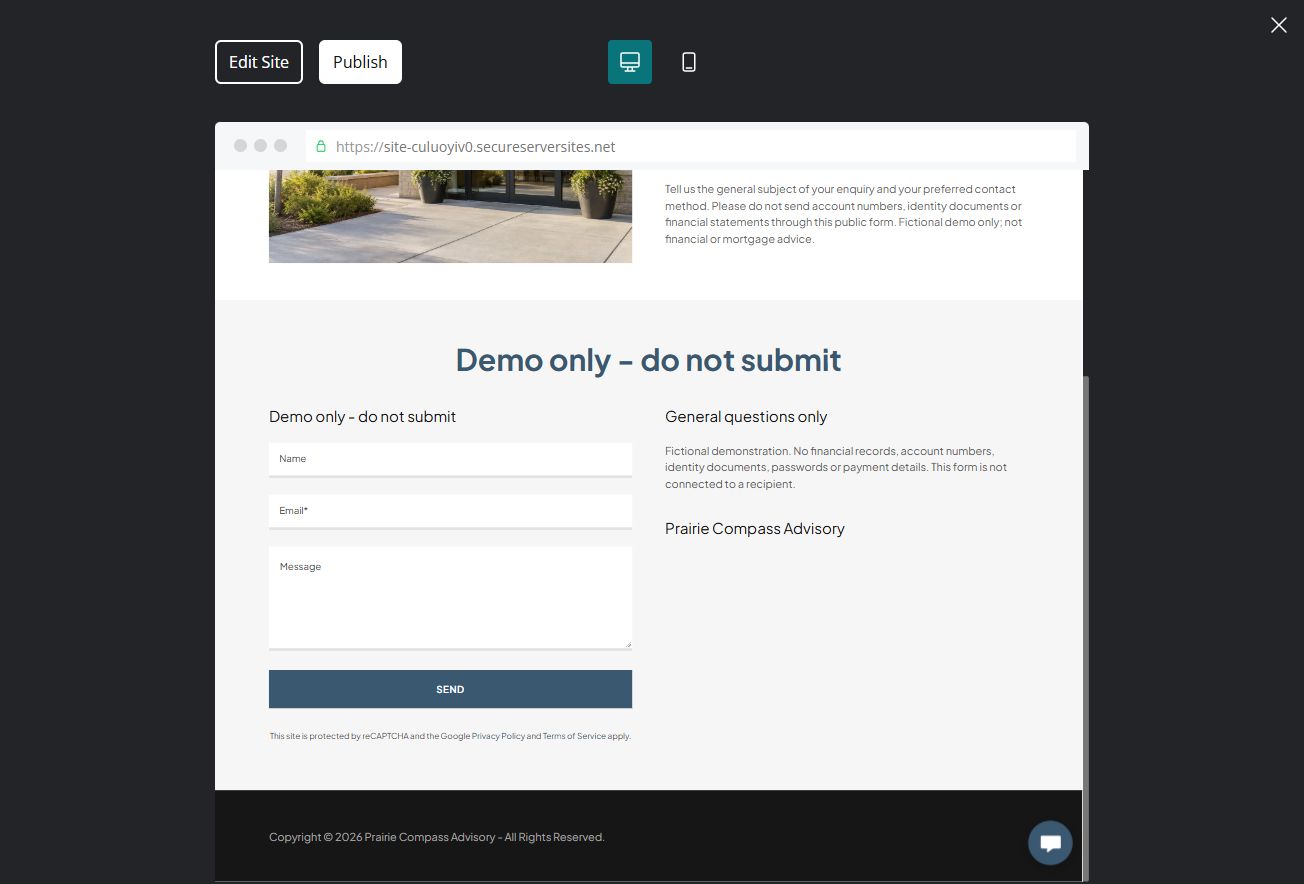
Task: Focus the Email input field
Action: (x=450, y=511)
